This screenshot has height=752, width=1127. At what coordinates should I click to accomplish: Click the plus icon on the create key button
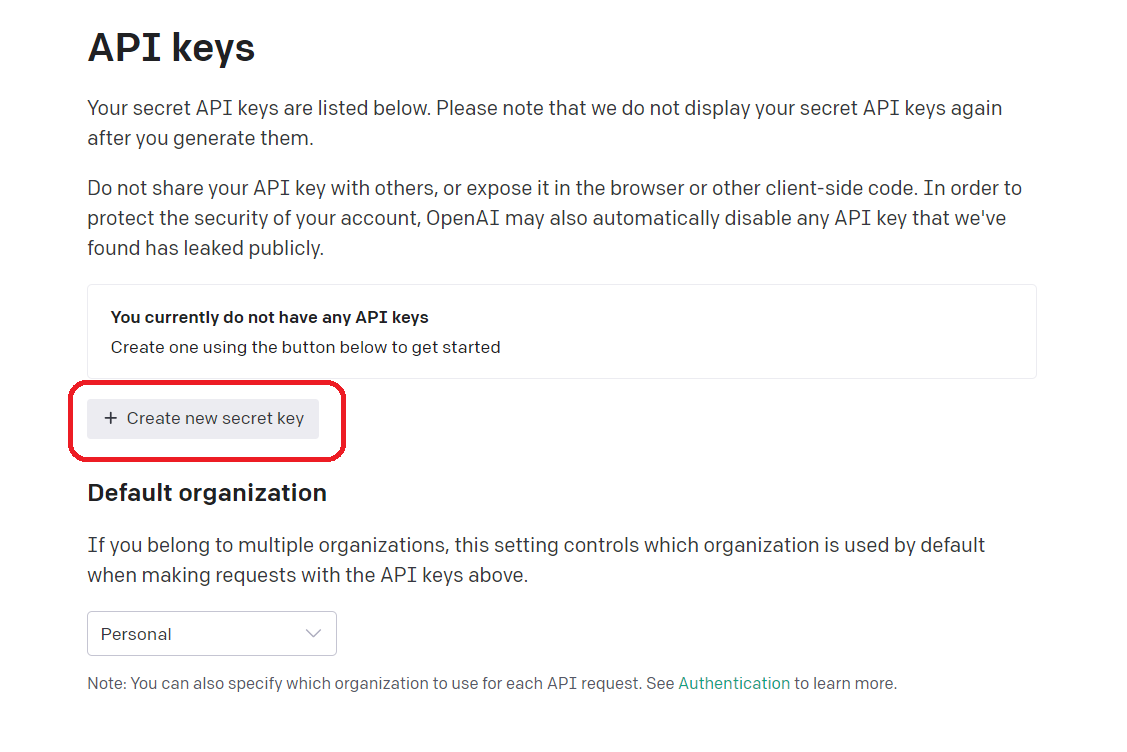(x=111, y=419)
